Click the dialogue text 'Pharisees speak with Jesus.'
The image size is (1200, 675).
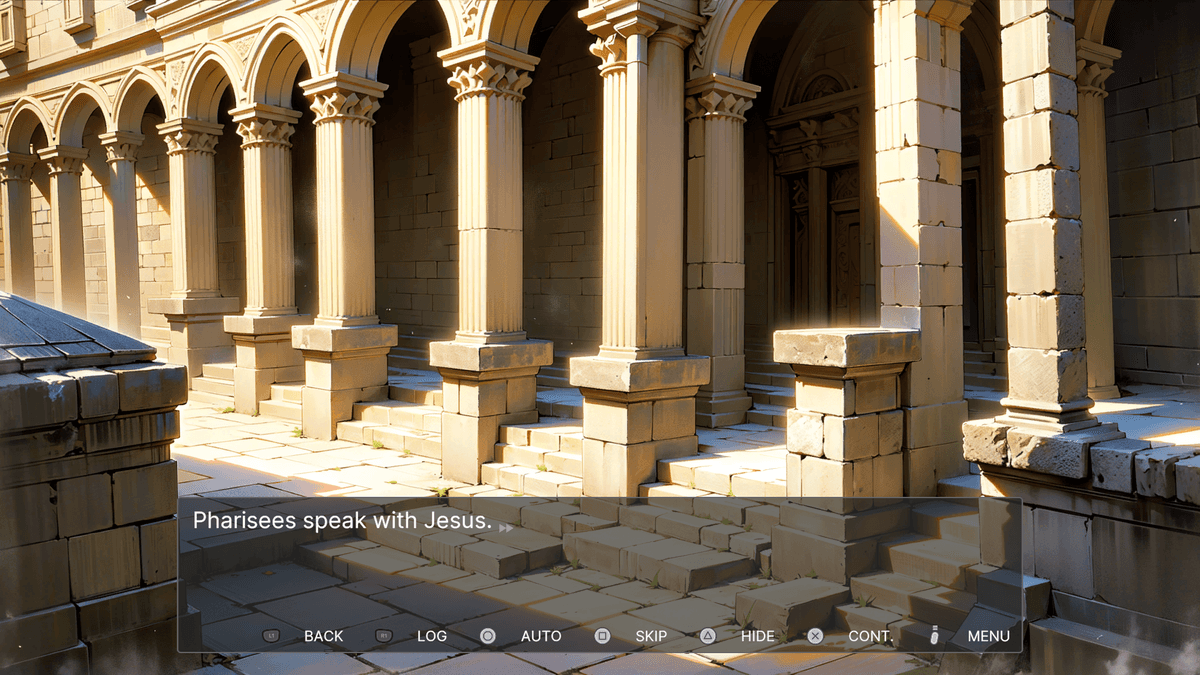pos(341,521)
